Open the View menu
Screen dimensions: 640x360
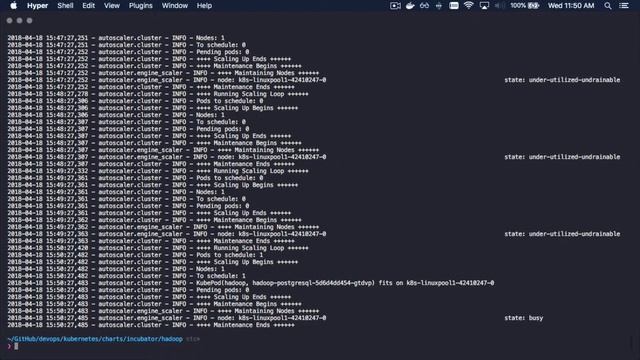111,6
